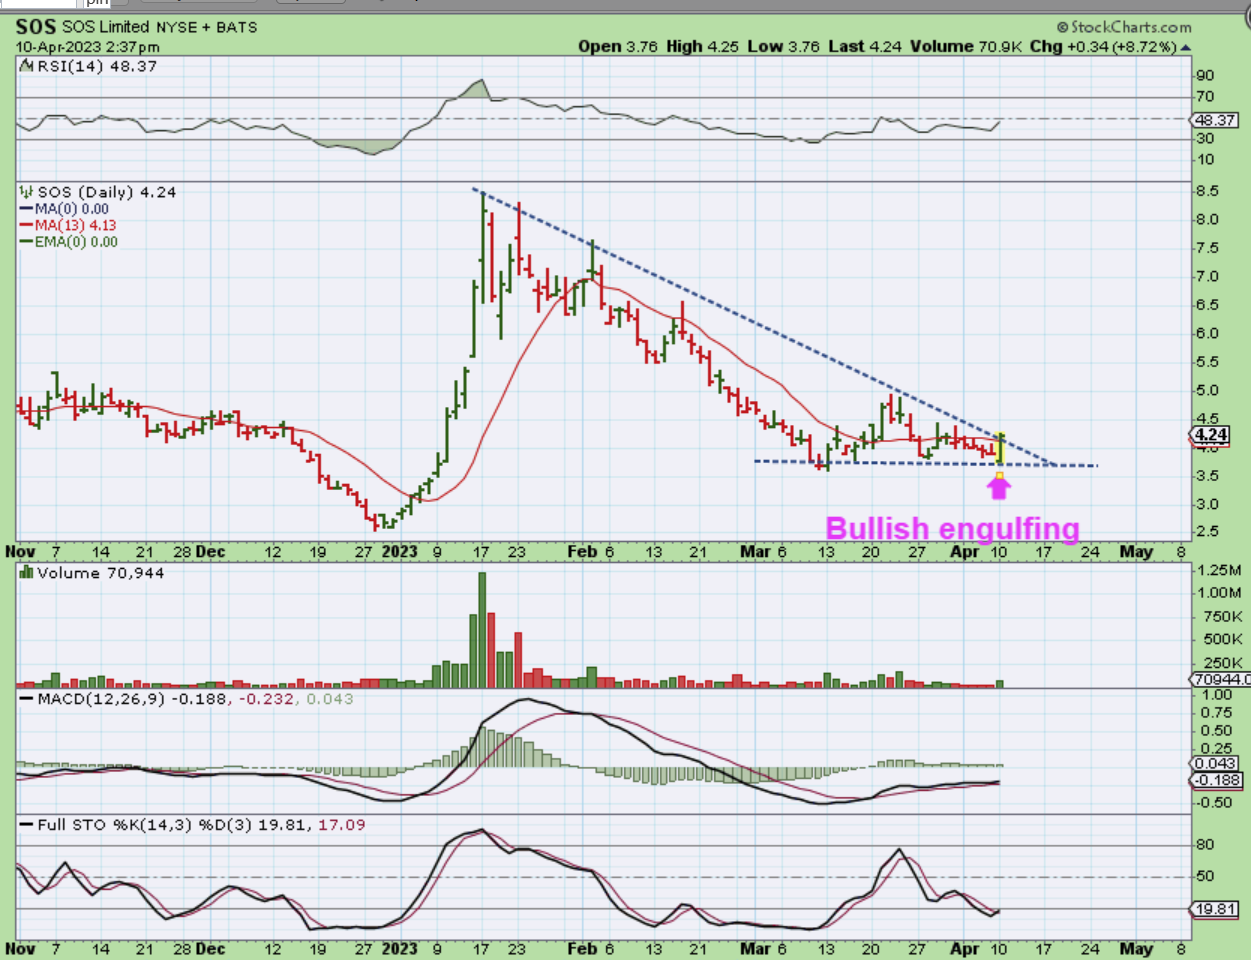Click the 2023 label on price axis
This screenshot has height=960, width=1251.
[x=399, y=551]
